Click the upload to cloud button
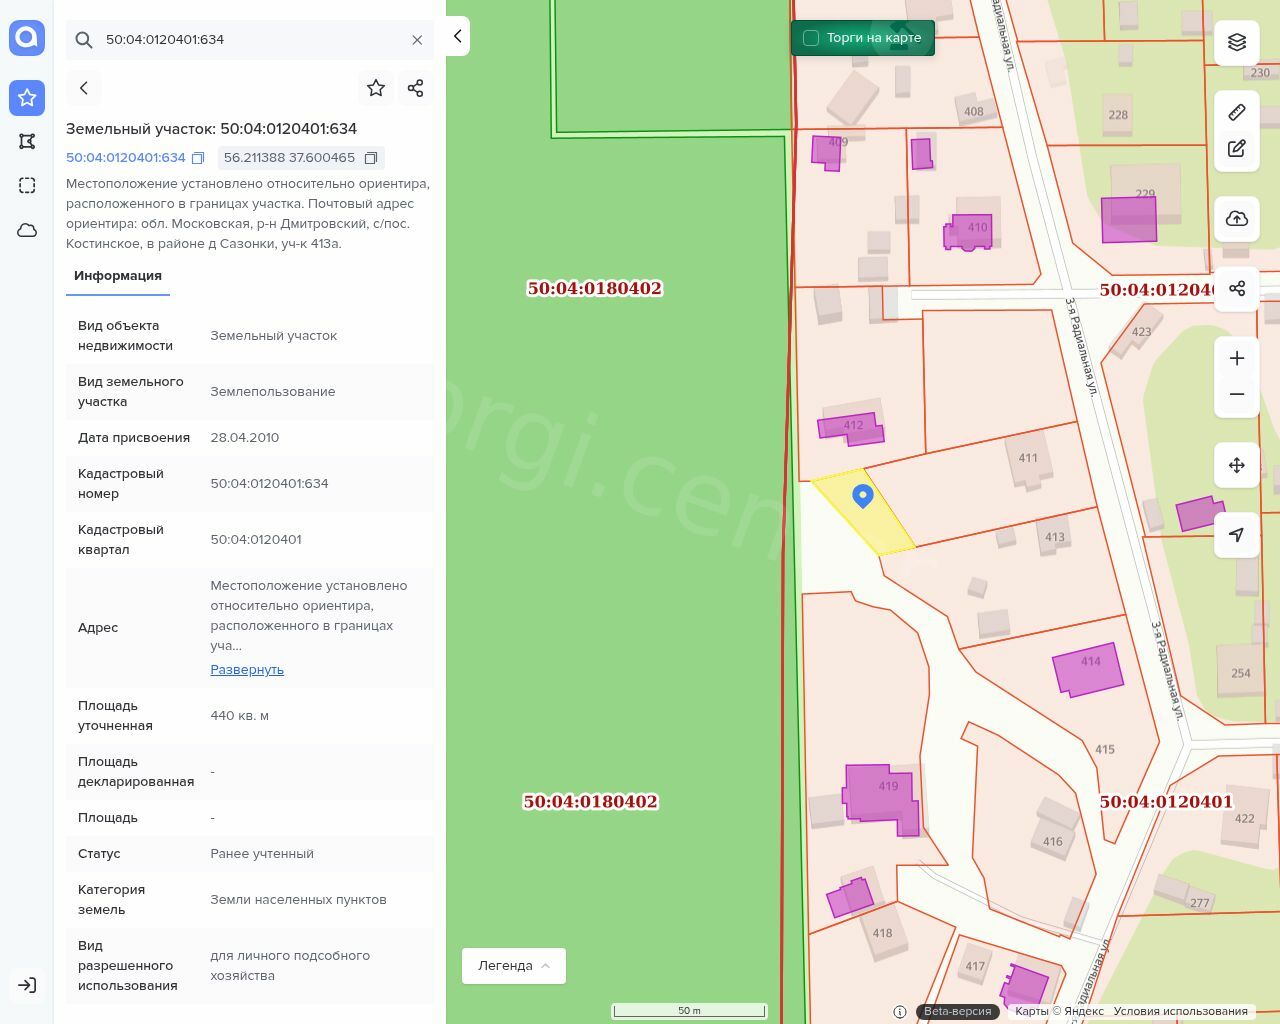This screenshot has height=1024, width=1280. pyautogui.click(x=1237, y=218)
